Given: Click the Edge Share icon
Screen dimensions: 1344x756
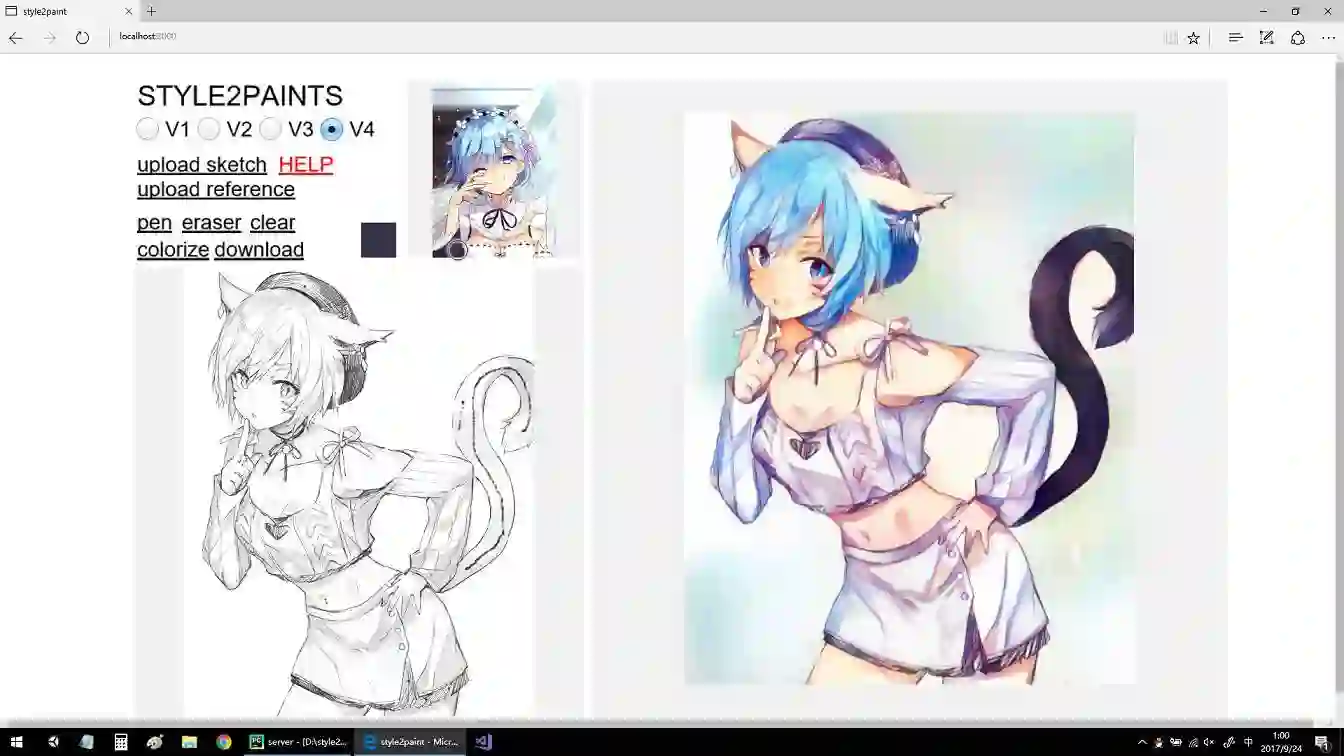Looking at the screenshot, I should pyautogui.click(x=1298, y=38).
